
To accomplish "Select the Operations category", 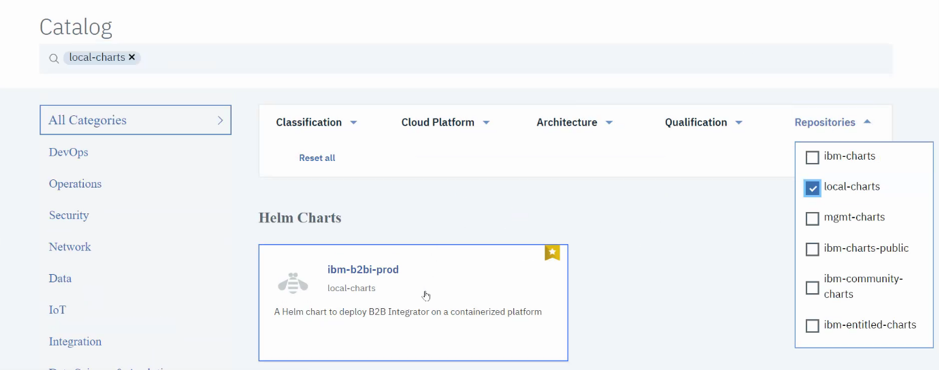I will point(75,184).
